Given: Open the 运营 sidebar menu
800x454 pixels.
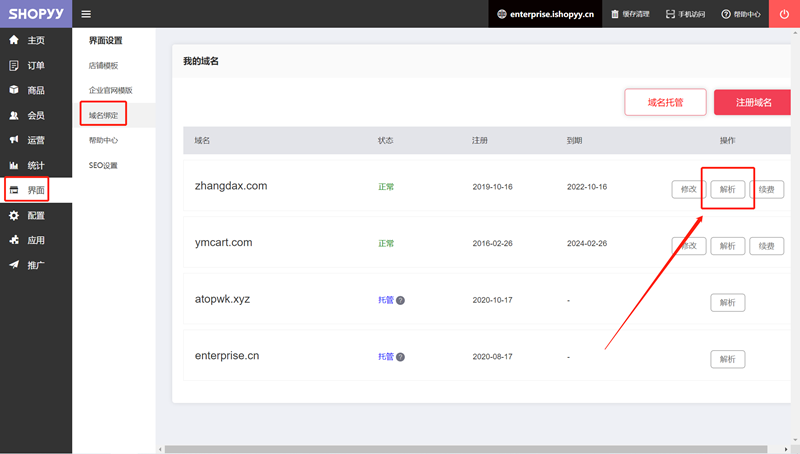Looking at the screenshot, I should coord(36,140).
